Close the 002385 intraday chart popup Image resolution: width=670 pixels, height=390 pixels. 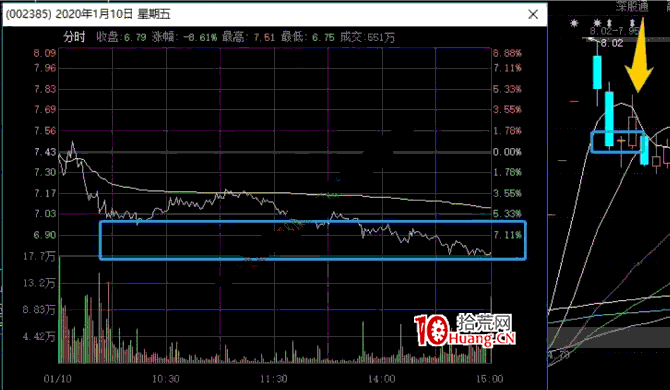(533, 15)
